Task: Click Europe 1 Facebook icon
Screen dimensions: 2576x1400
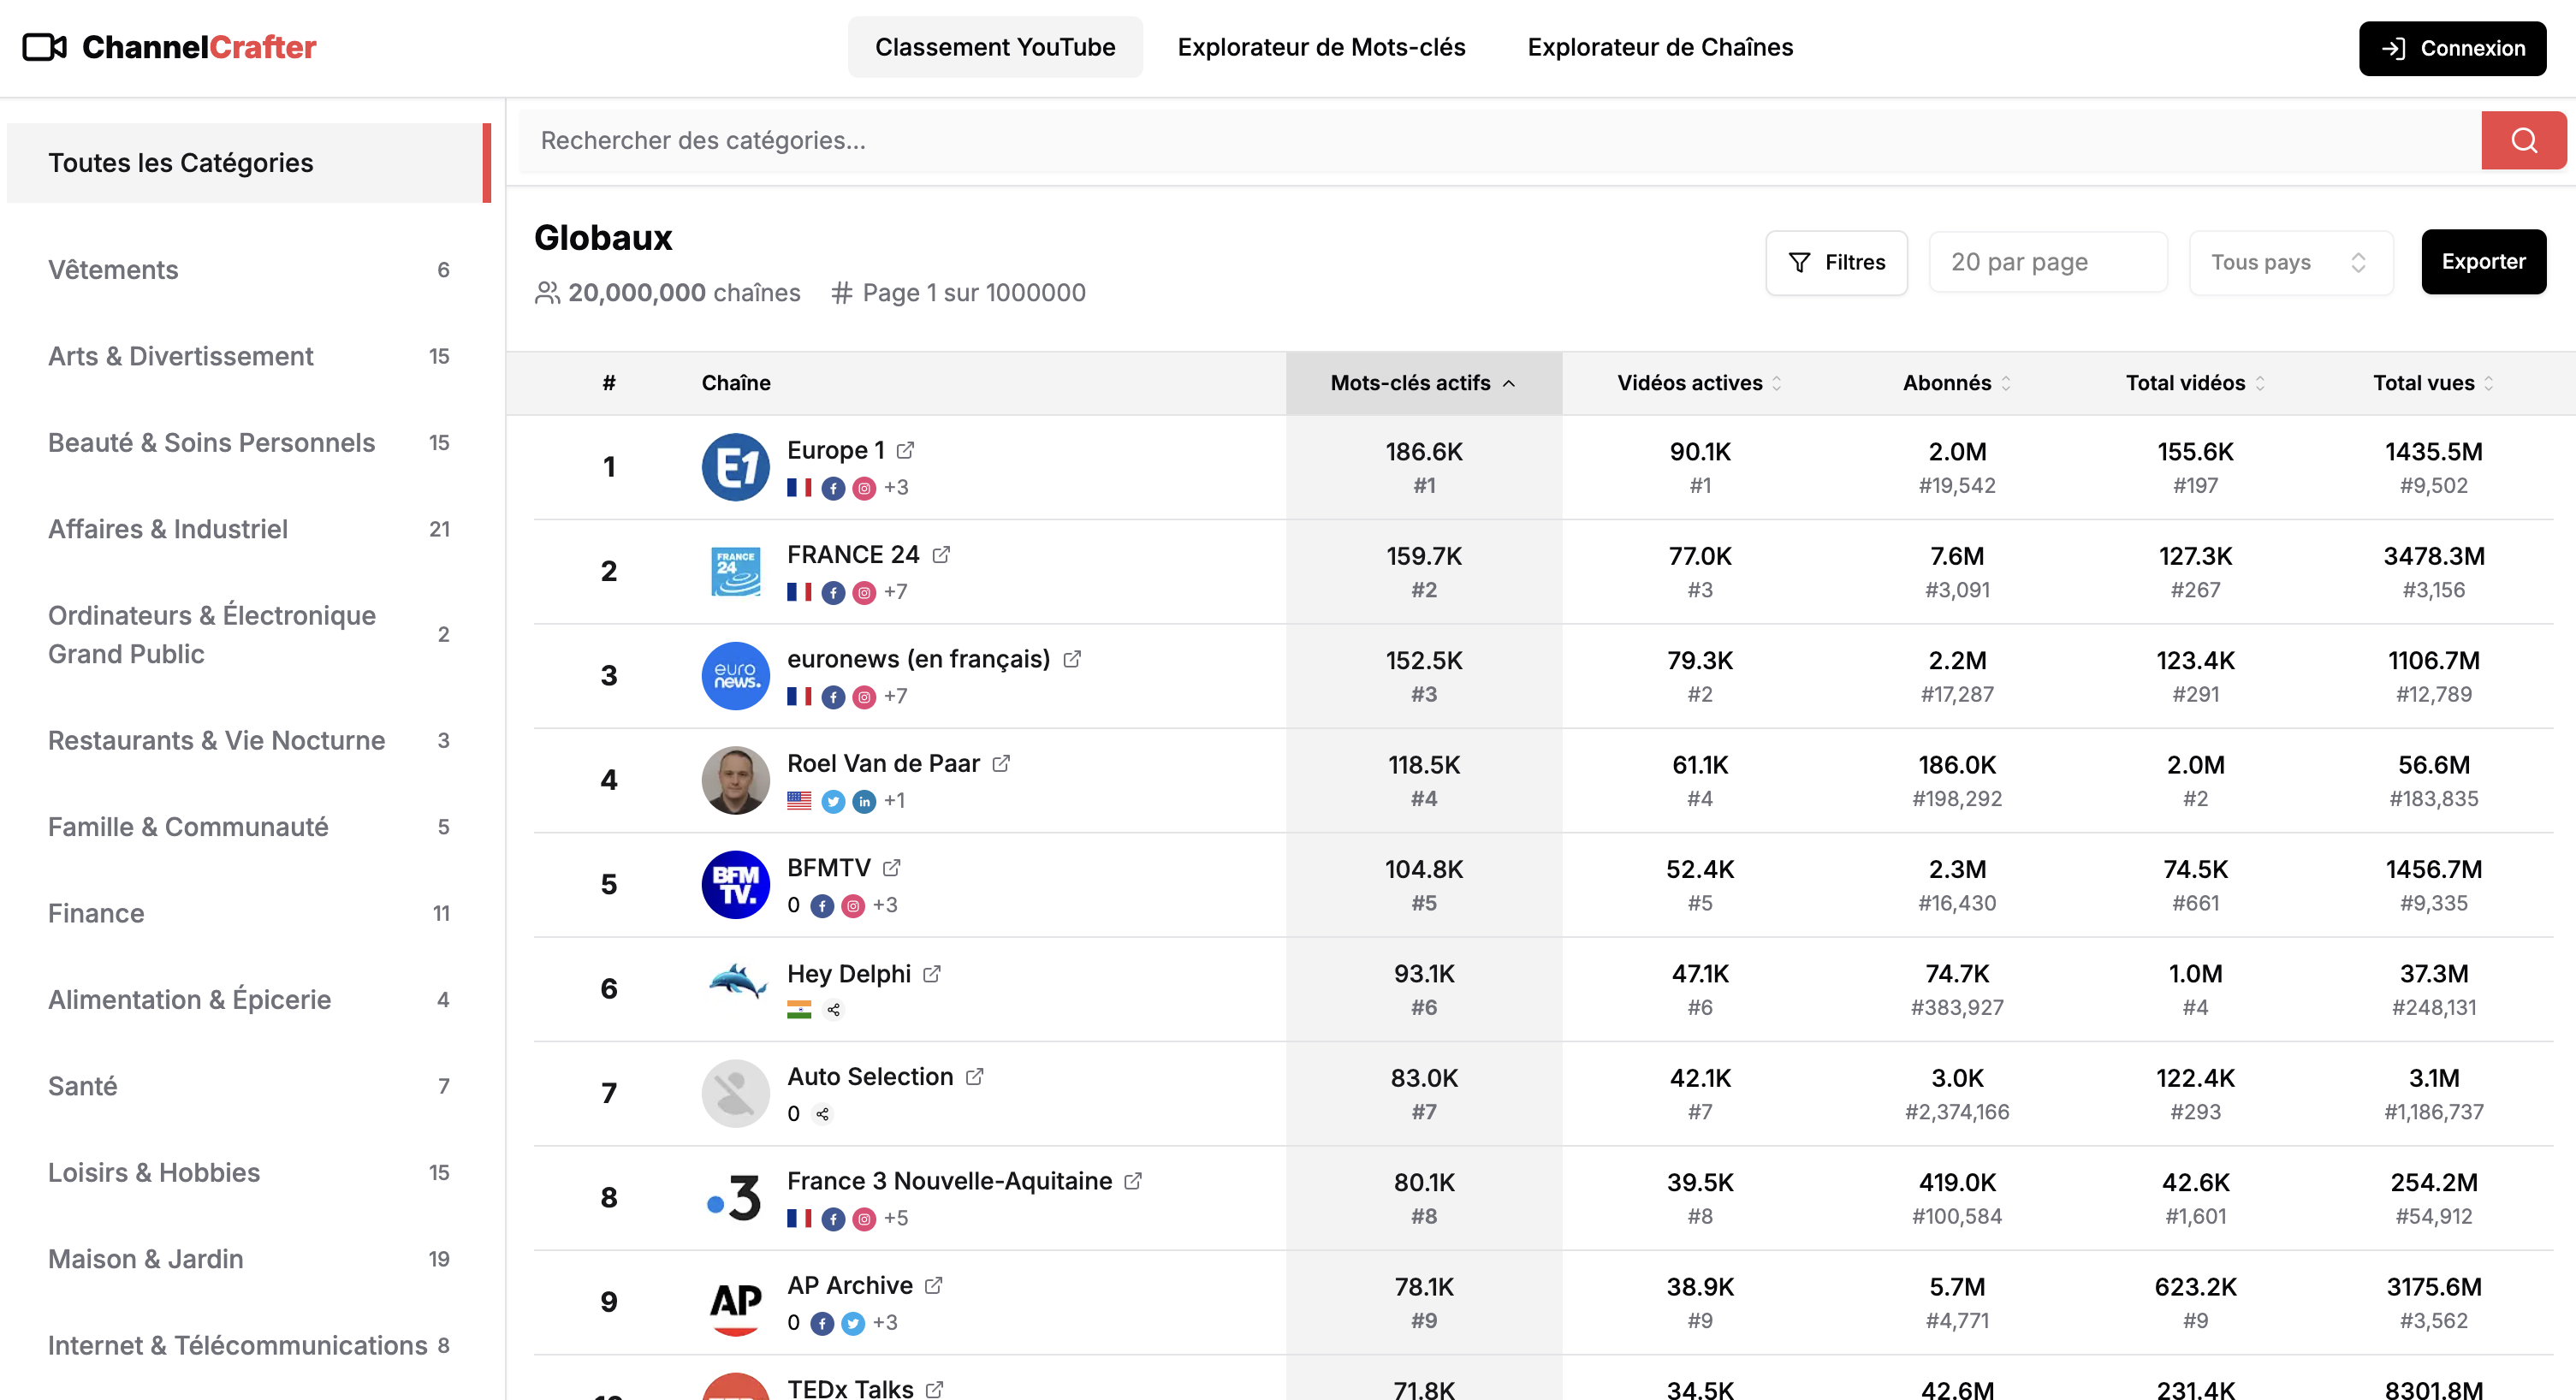Action: pyautogui.click(x=833, y=488)
